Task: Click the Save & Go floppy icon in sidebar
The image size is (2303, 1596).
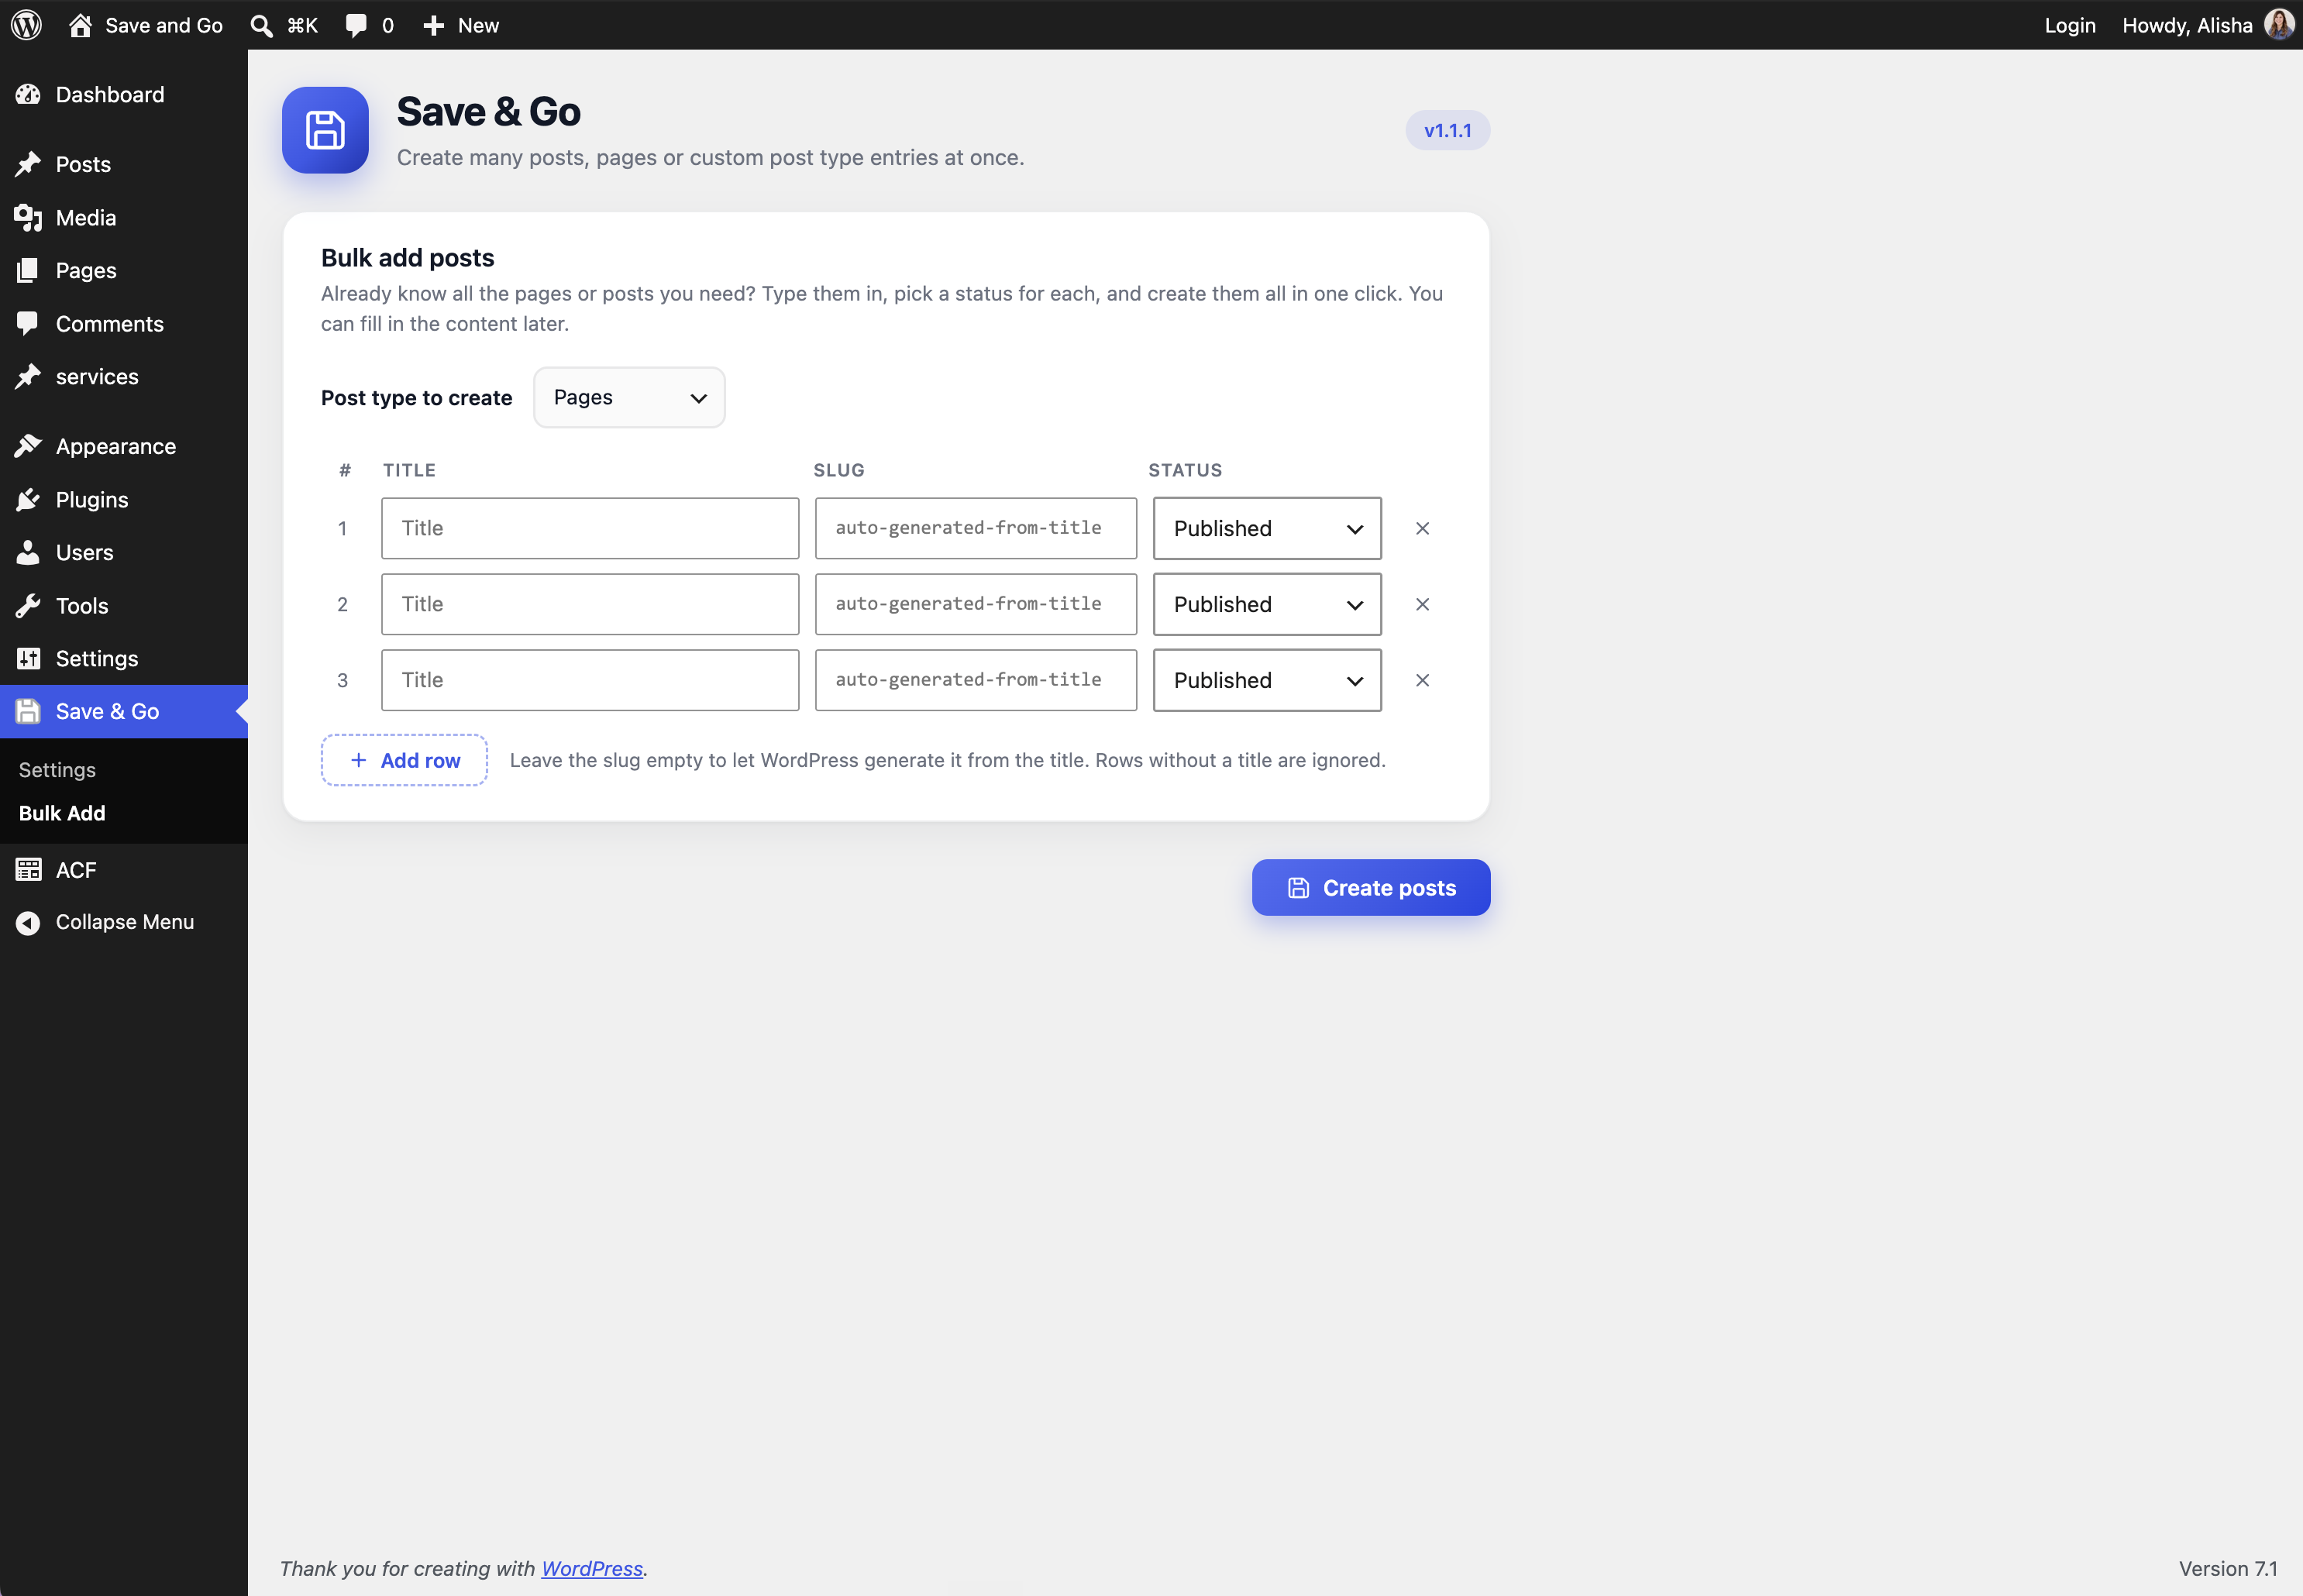Action: 28,711
